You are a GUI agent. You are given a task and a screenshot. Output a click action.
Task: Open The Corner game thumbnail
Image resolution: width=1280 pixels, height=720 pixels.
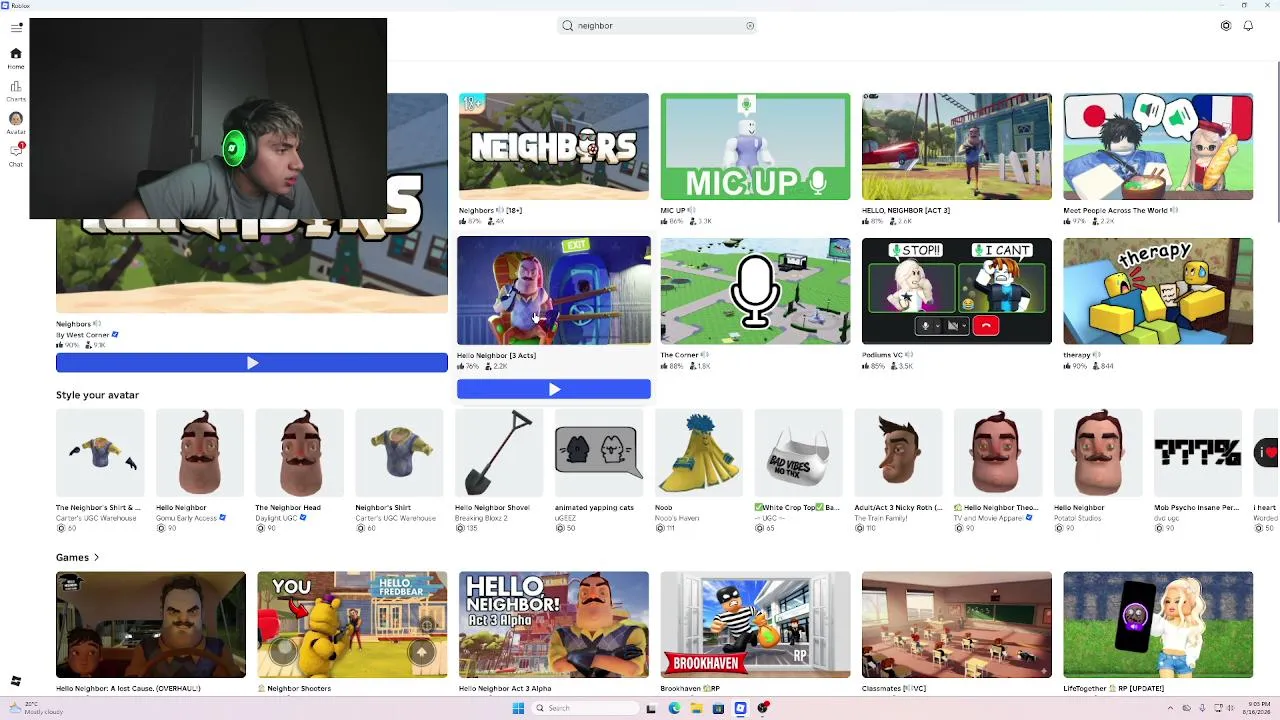[x=755, y=291]
